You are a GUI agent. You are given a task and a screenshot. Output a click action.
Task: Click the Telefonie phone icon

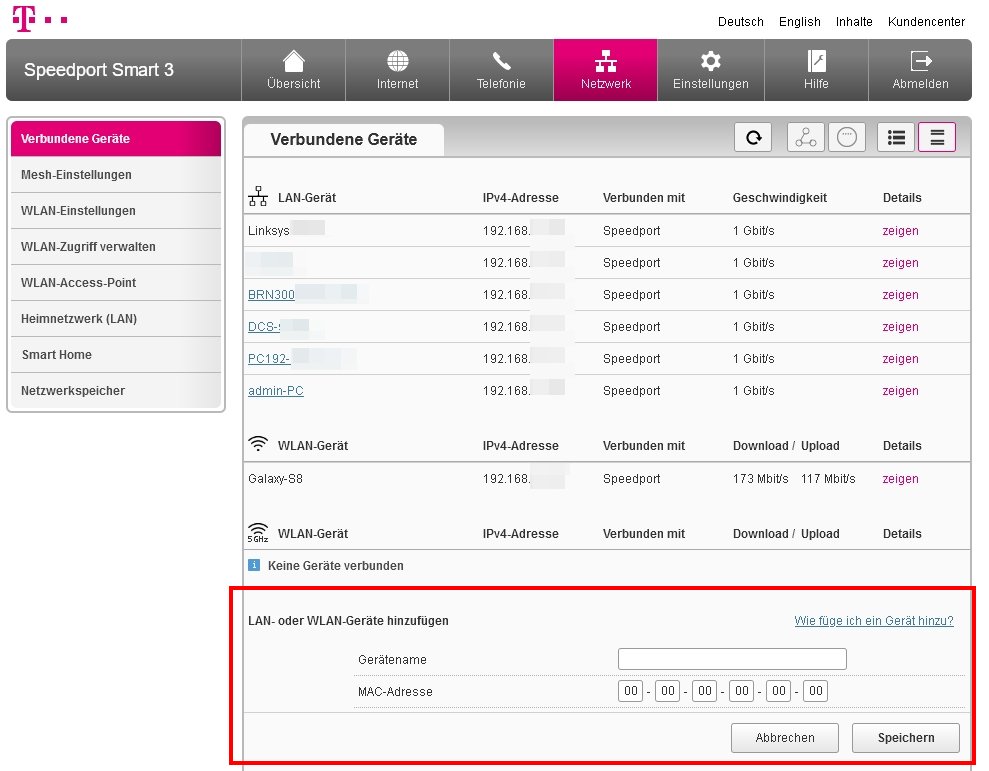pos(501,68)
